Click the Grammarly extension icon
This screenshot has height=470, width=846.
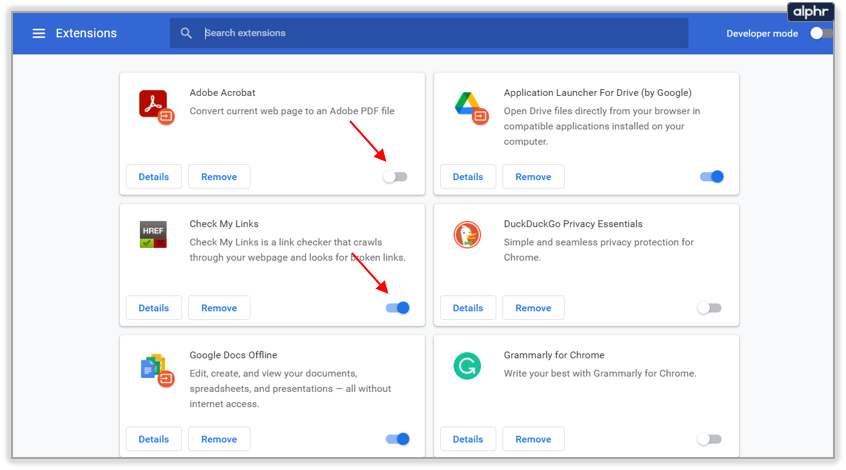pyautogui.click(x=467, y=366)
